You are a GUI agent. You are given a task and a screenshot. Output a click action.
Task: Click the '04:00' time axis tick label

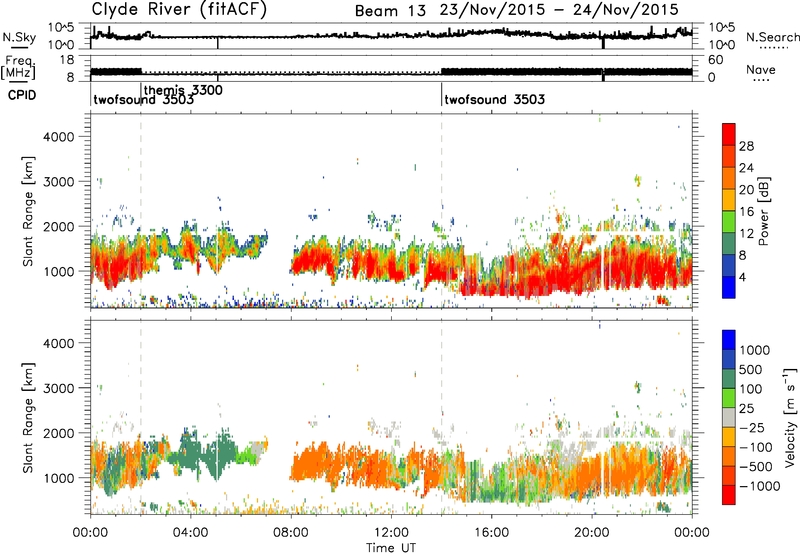tap(191, 533)
